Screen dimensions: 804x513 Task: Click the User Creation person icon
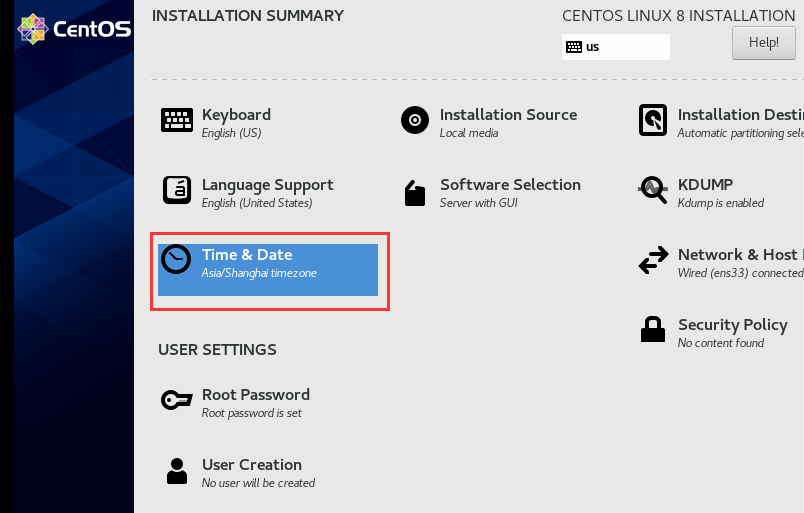click(177, 471)
